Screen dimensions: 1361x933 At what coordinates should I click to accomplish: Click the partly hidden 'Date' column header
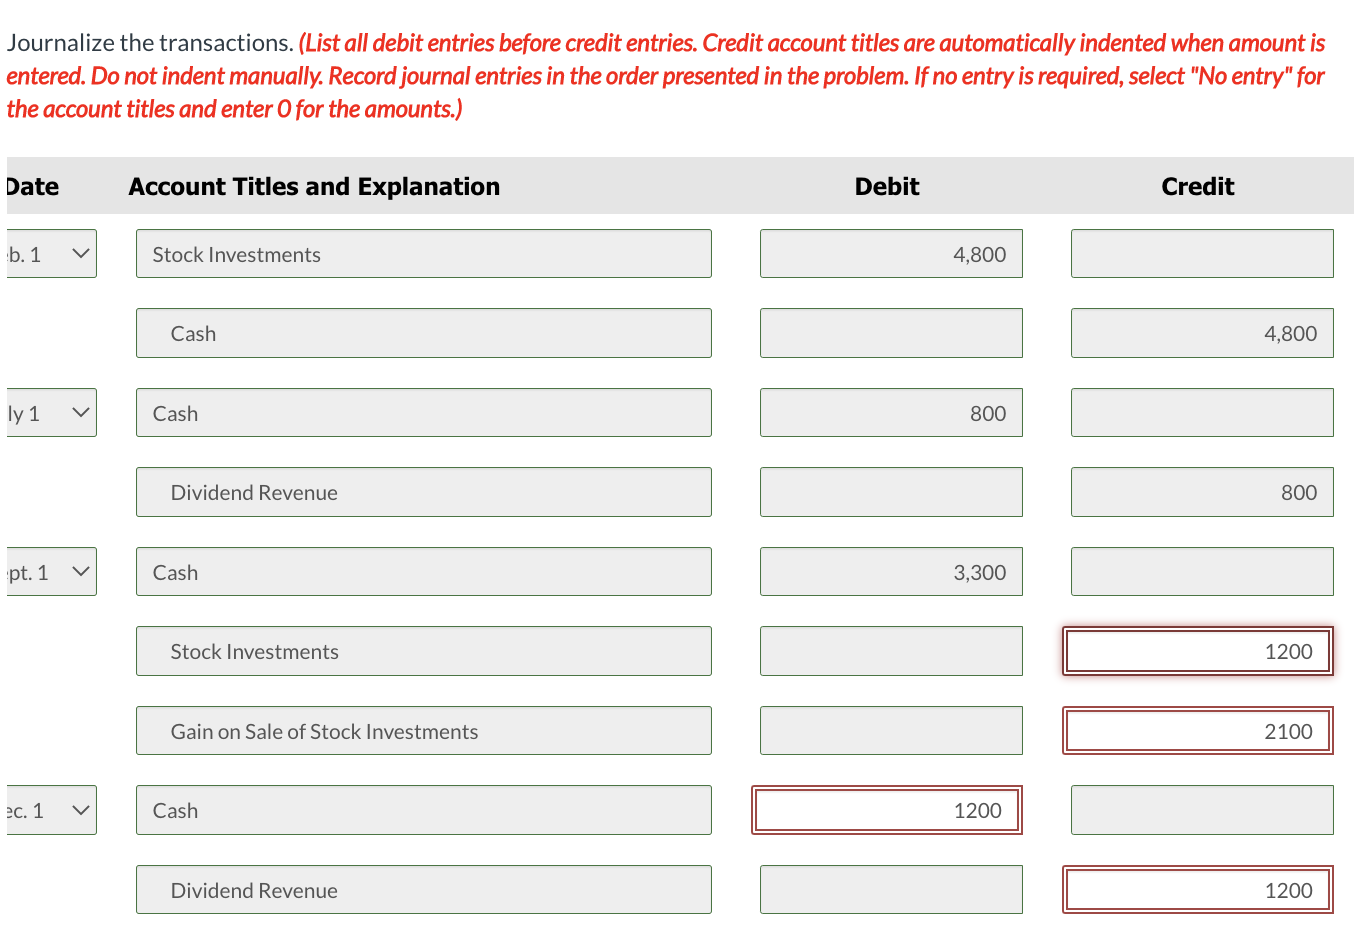pyautogui.click(x=32, y=187)
